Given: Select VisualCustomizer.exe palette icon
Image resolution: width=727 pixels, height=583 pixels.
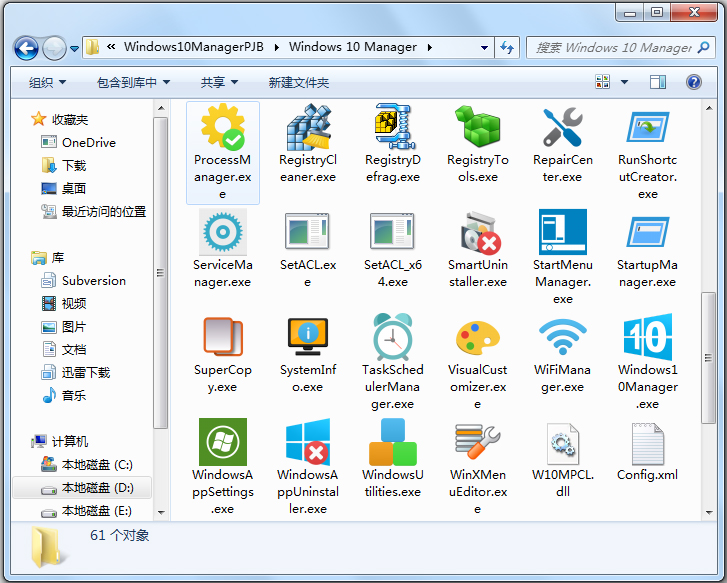Looking at the screenshot, I should click(x=478, y=338).
